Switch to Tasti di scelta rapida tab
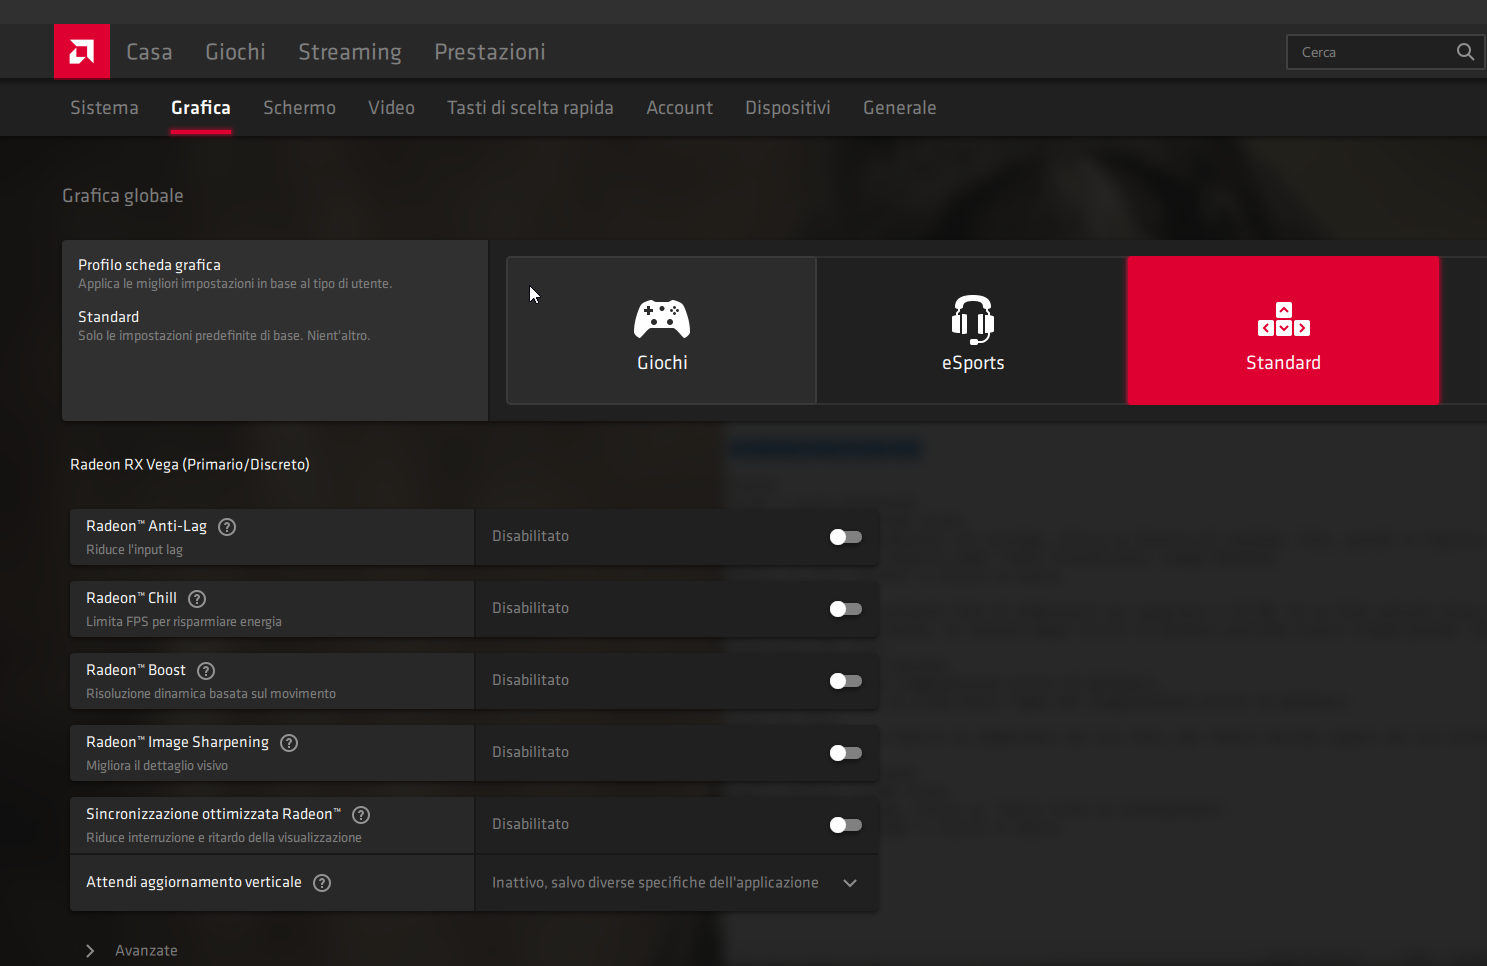The image size is (1487, 966). click(x=530, y=108)
